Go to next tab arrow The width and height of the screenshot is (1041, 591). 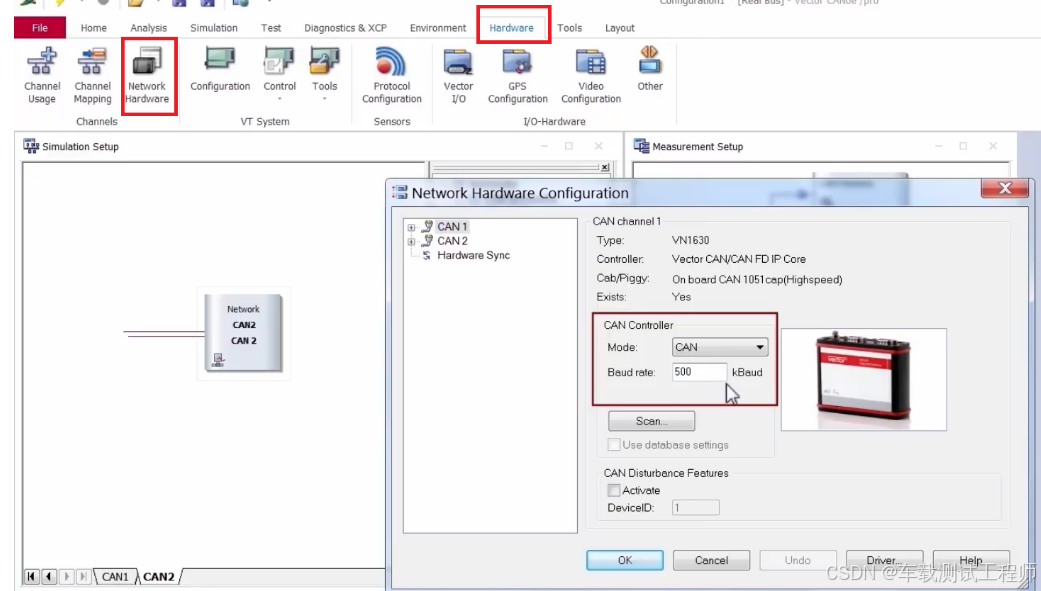tap(66, 576)
